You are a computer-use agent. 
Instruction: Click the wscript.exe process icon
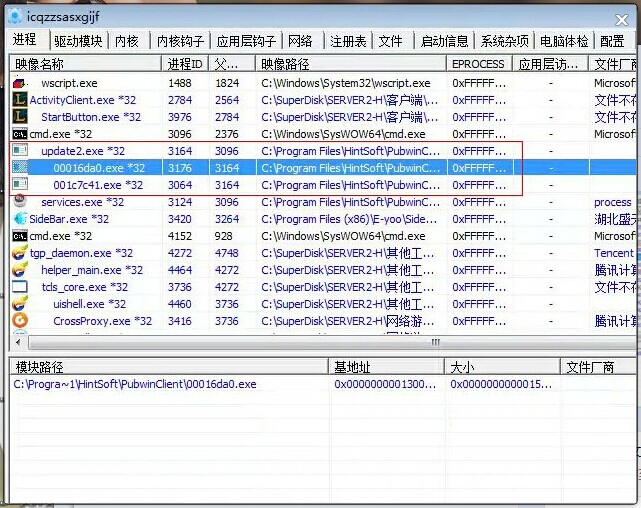[x=20, y=83]
